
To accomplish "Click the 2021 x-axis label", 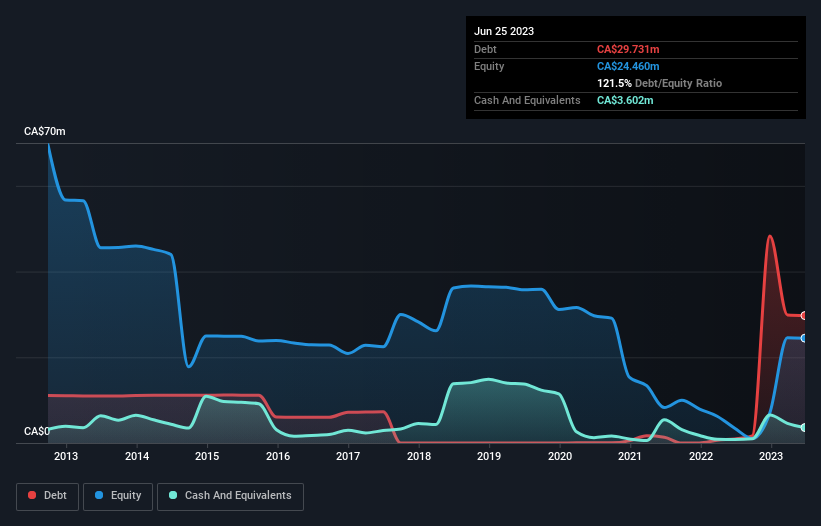I will (x=630, y=456).
